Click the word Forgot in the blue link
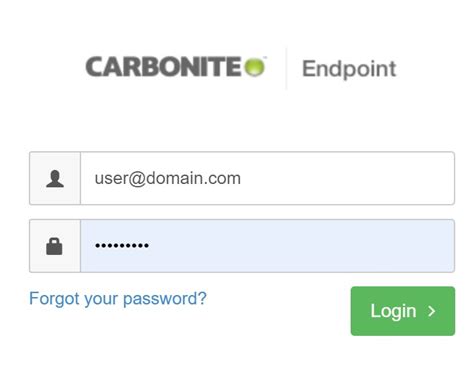Viewport: 474px width, 374px height. point(55,299)
